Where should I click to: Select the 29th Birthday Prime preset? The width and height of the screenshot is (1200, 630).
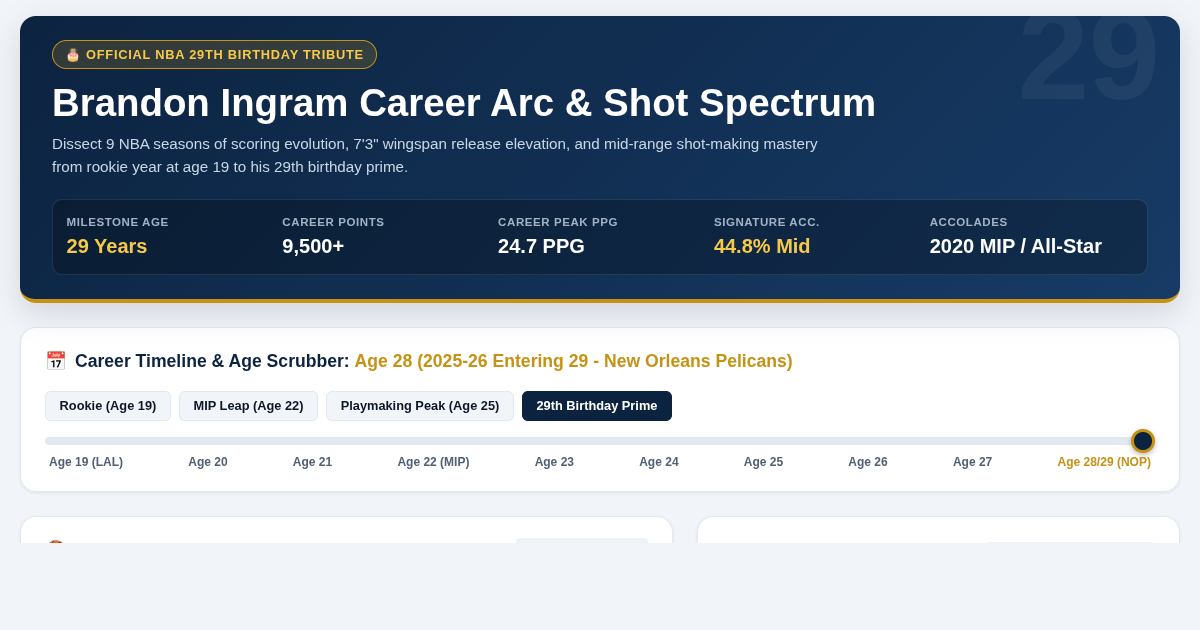pos(597,406)
